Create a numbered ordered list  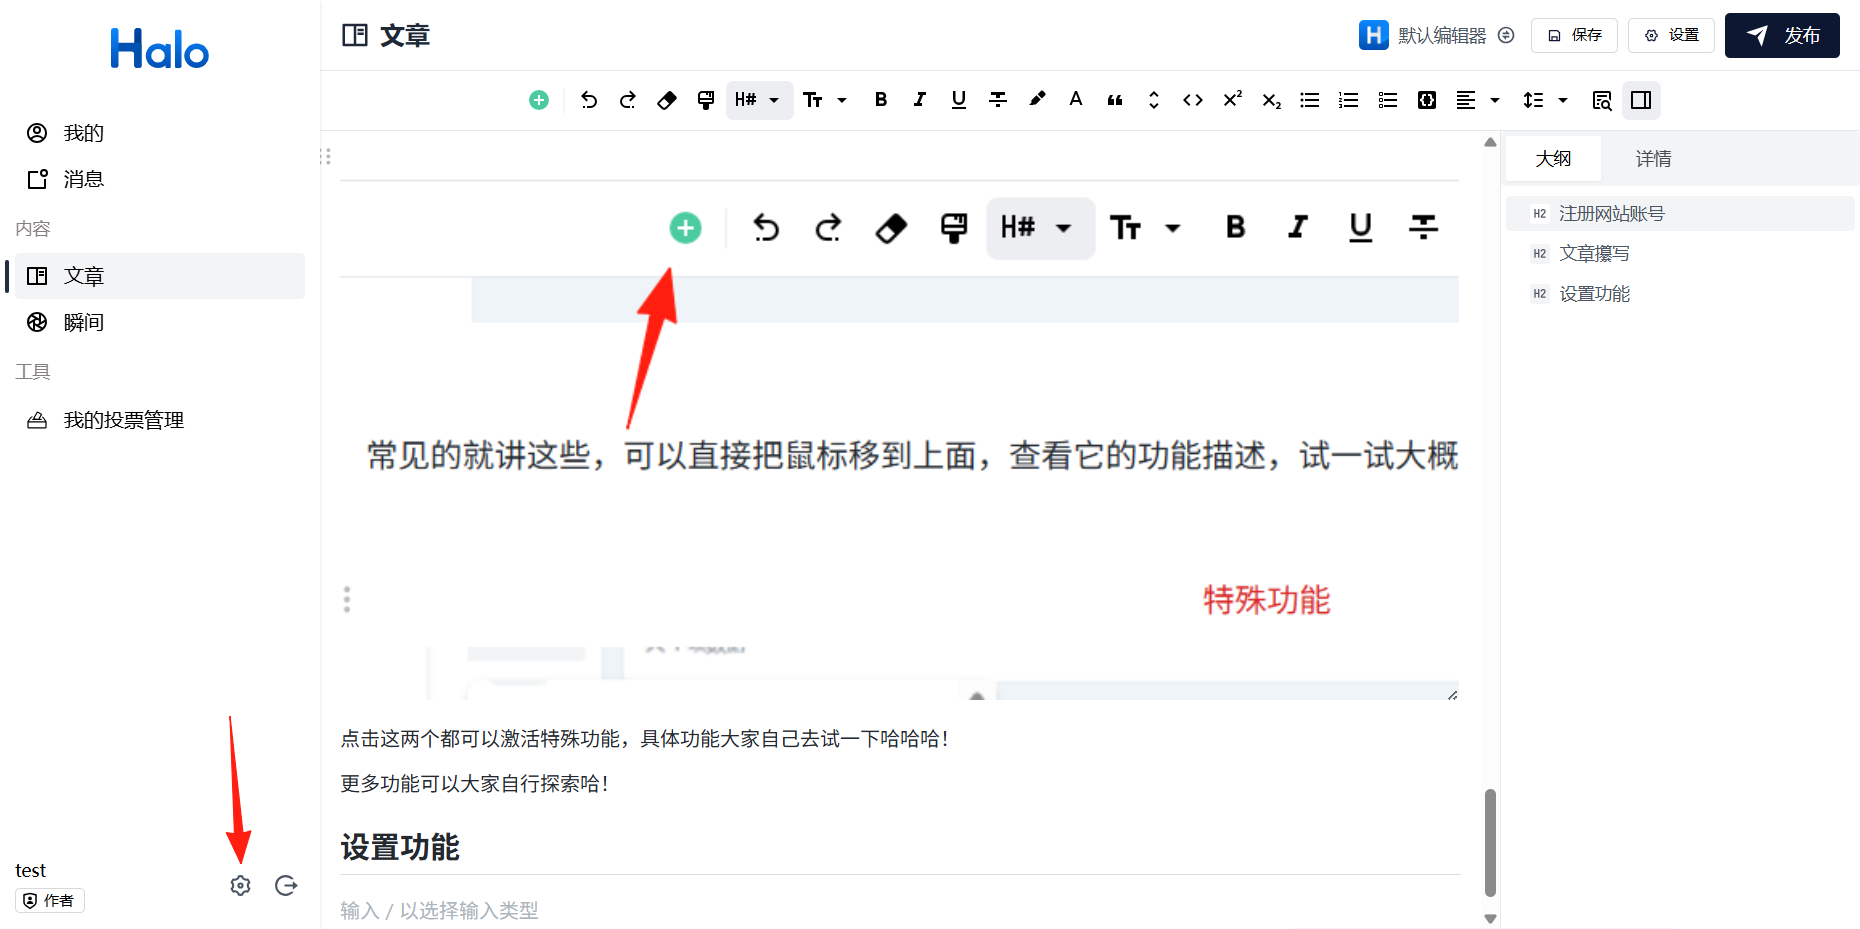pyautogui.click(x=1349, y=100)
